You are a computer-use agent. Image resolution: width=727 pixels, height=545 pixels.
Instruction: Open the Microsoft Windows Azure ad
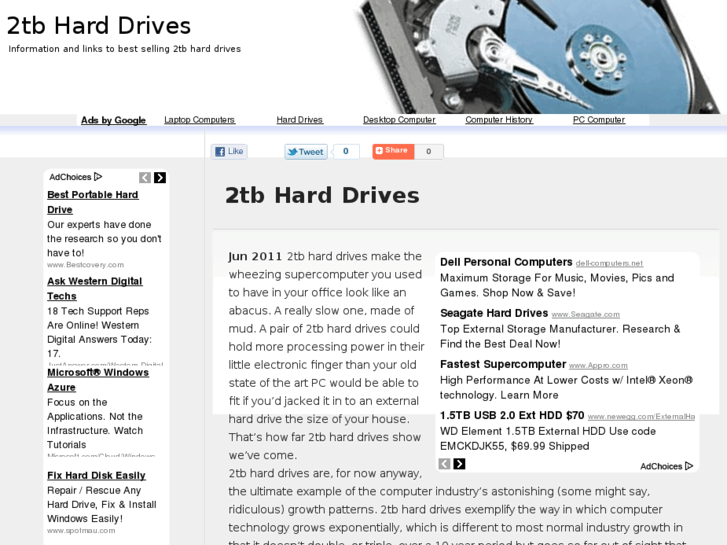point(98,380)
